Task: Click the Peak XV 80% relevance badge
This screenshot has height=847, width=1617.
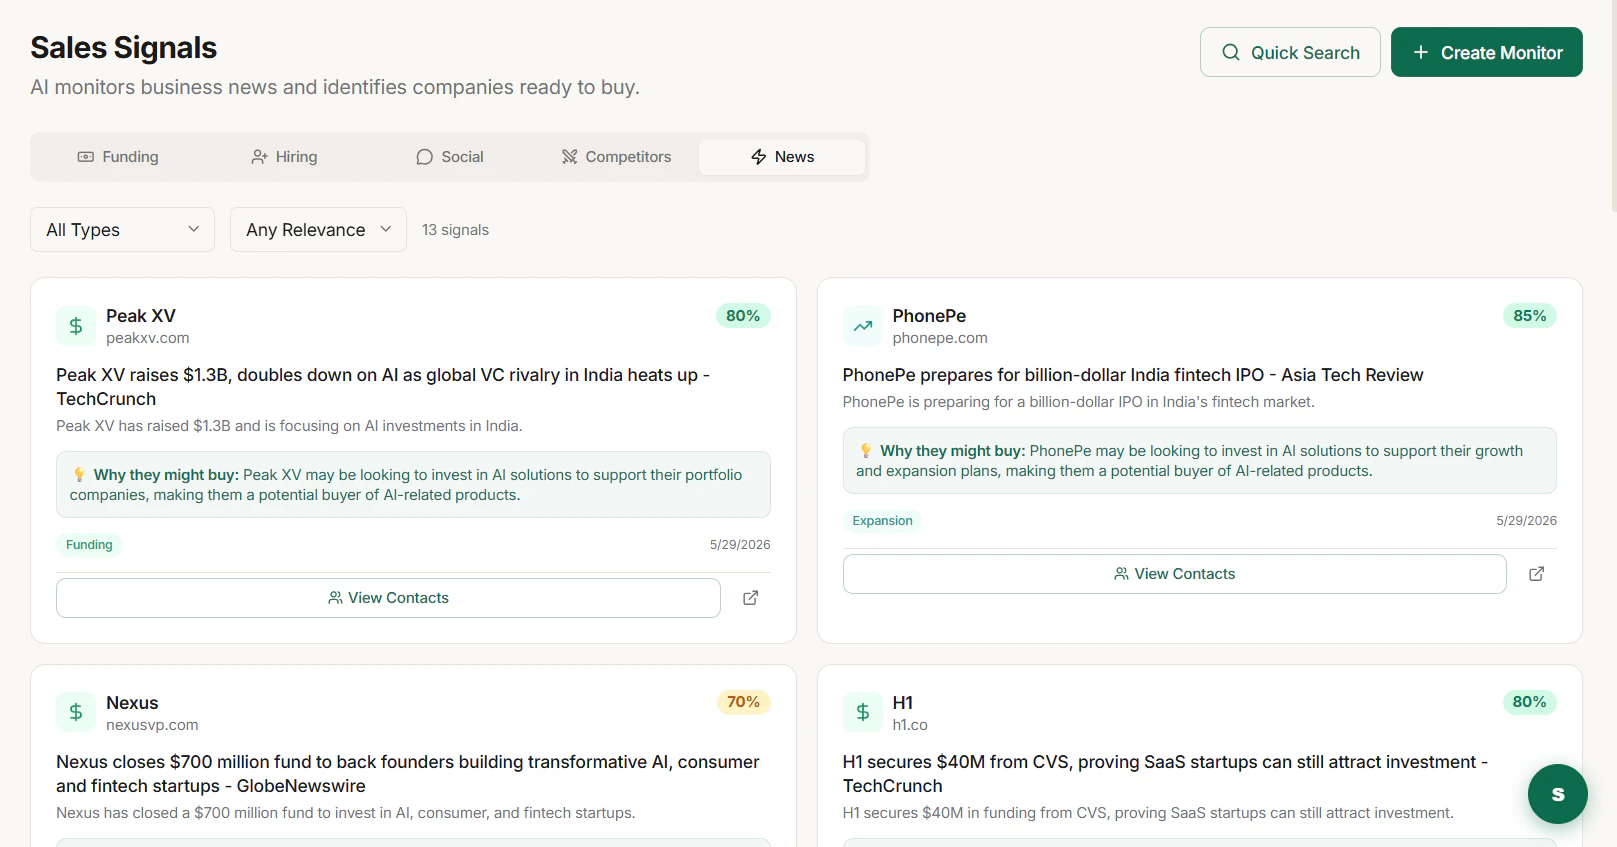Action: click(743, 316)
